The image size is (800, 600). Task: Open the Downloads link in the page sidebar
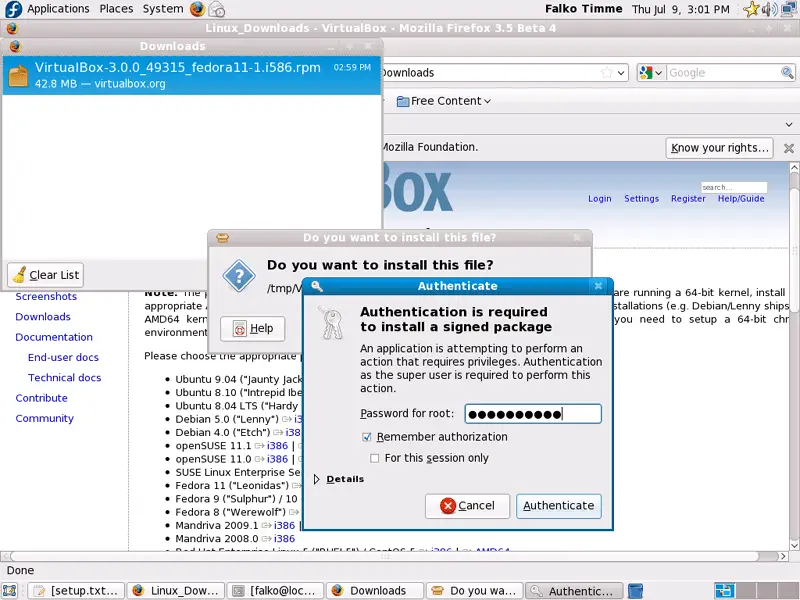pyautogui.click(x=43, y=317)
